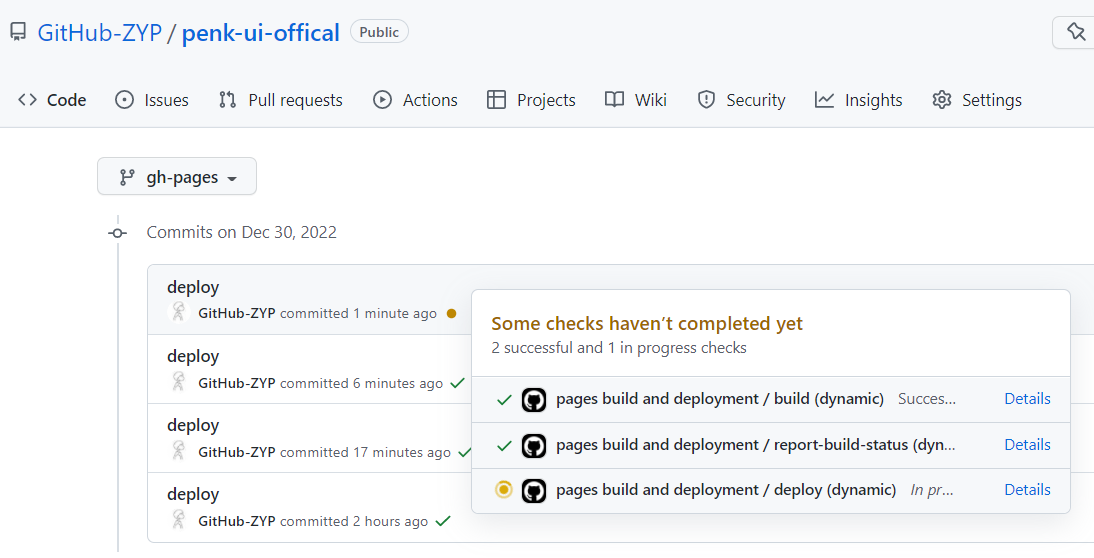The width and height of the screenshot is (1094, 558).
Task: Click green checkmark beside 2 hours ago commit
Action: pos(443,521)
